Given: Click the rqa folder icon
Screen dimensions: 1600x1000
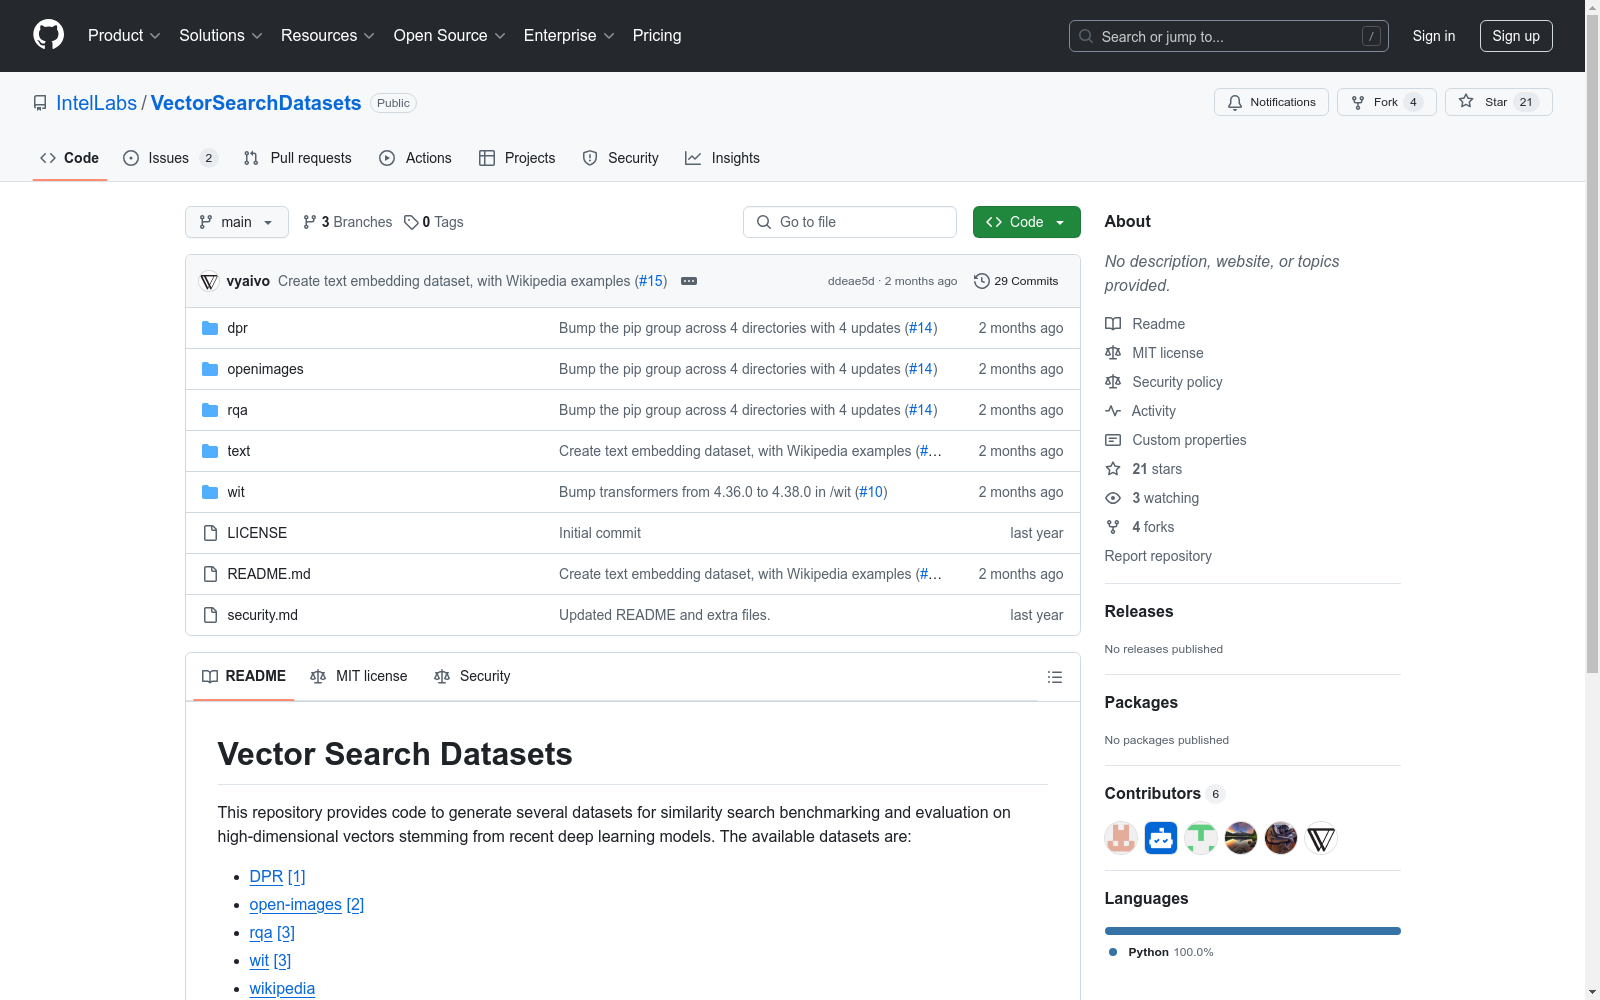Looking at the screenshot, I should (x=210, y=410).
